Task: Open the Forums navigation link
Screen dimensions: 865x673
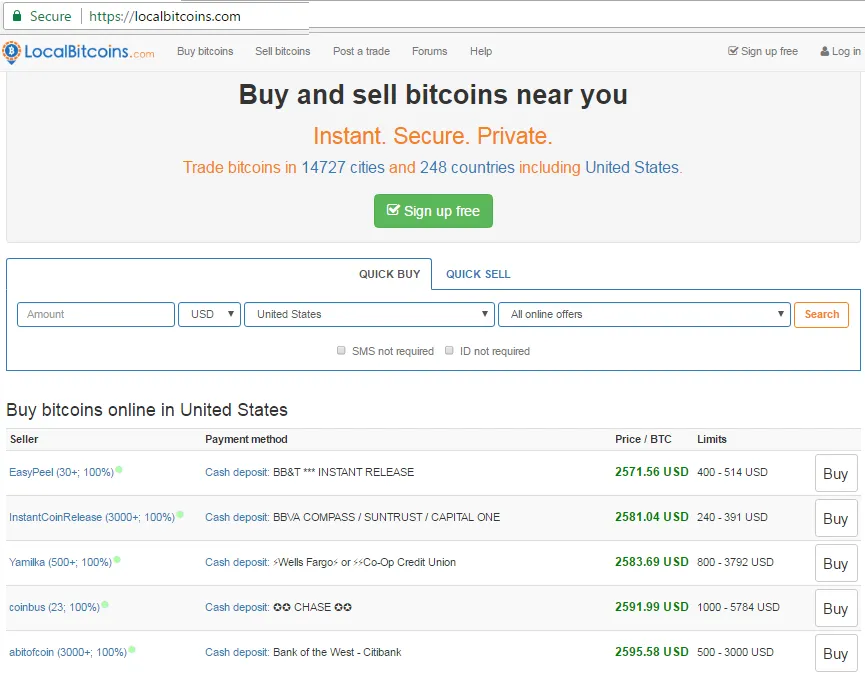Action: (x=429, y=51)
